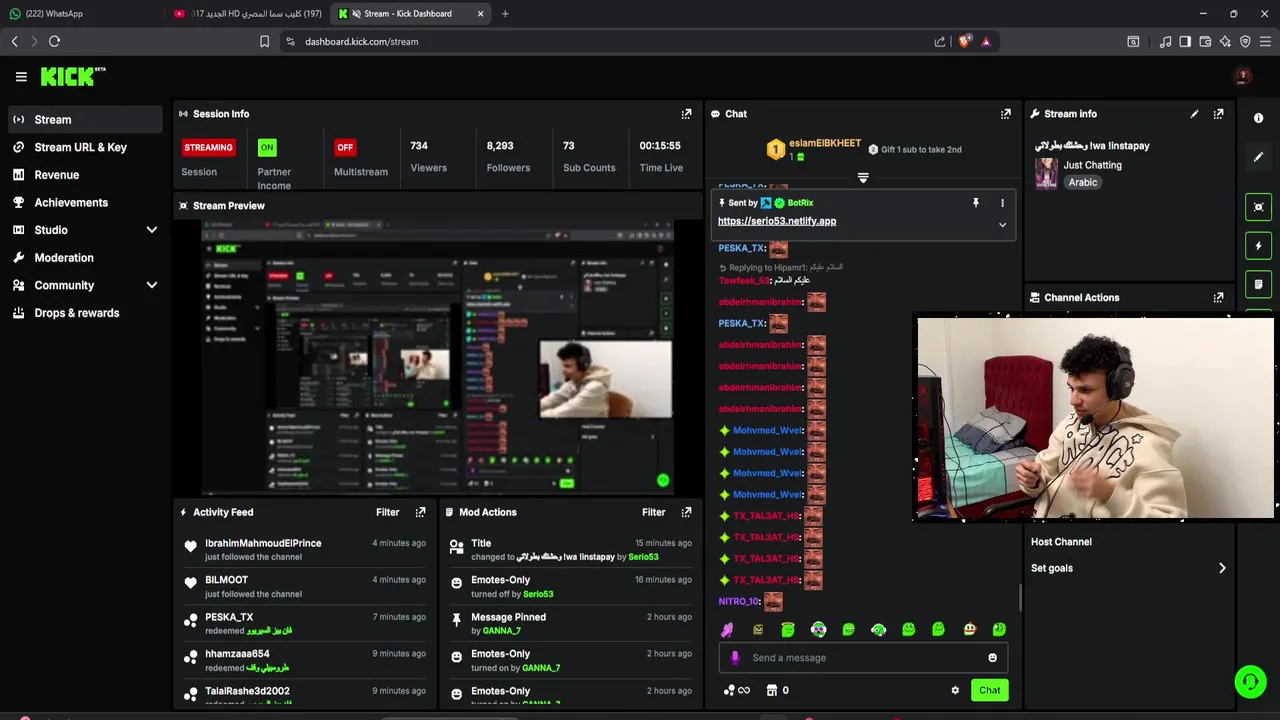Click Host Channel action
This screenshot has height=720, width=1280.
tap(1061, 542)
